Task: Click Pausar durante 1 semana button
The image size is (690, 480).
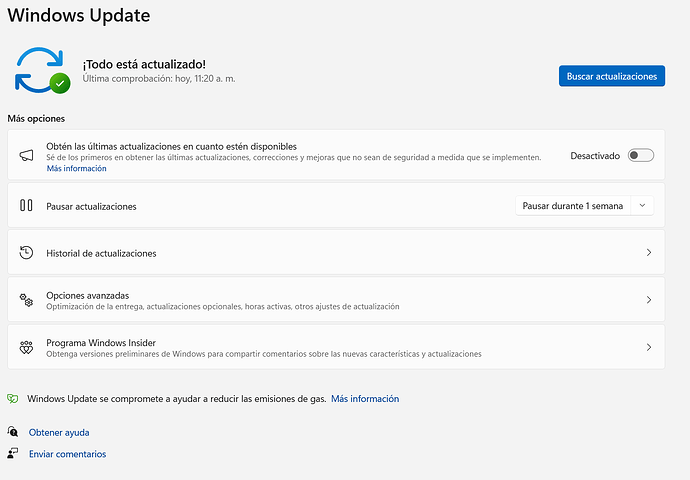Action: point(573,205)
